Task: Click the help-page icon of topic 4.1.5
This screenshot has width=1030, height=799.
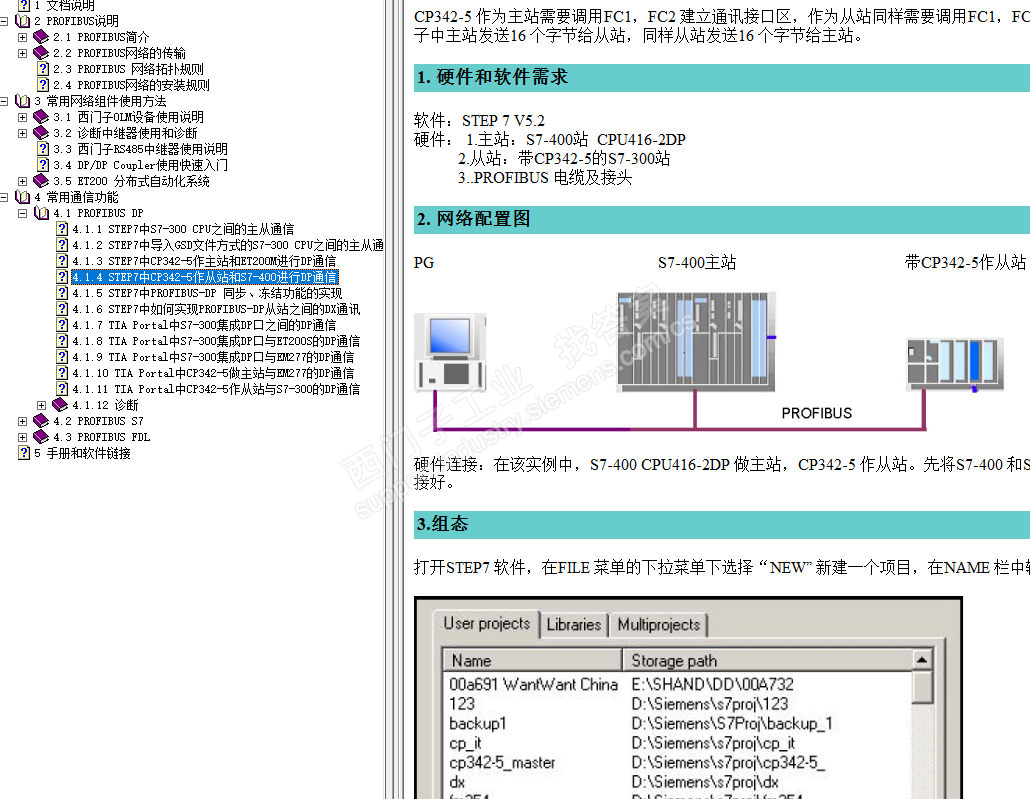Action: [62, 293]
